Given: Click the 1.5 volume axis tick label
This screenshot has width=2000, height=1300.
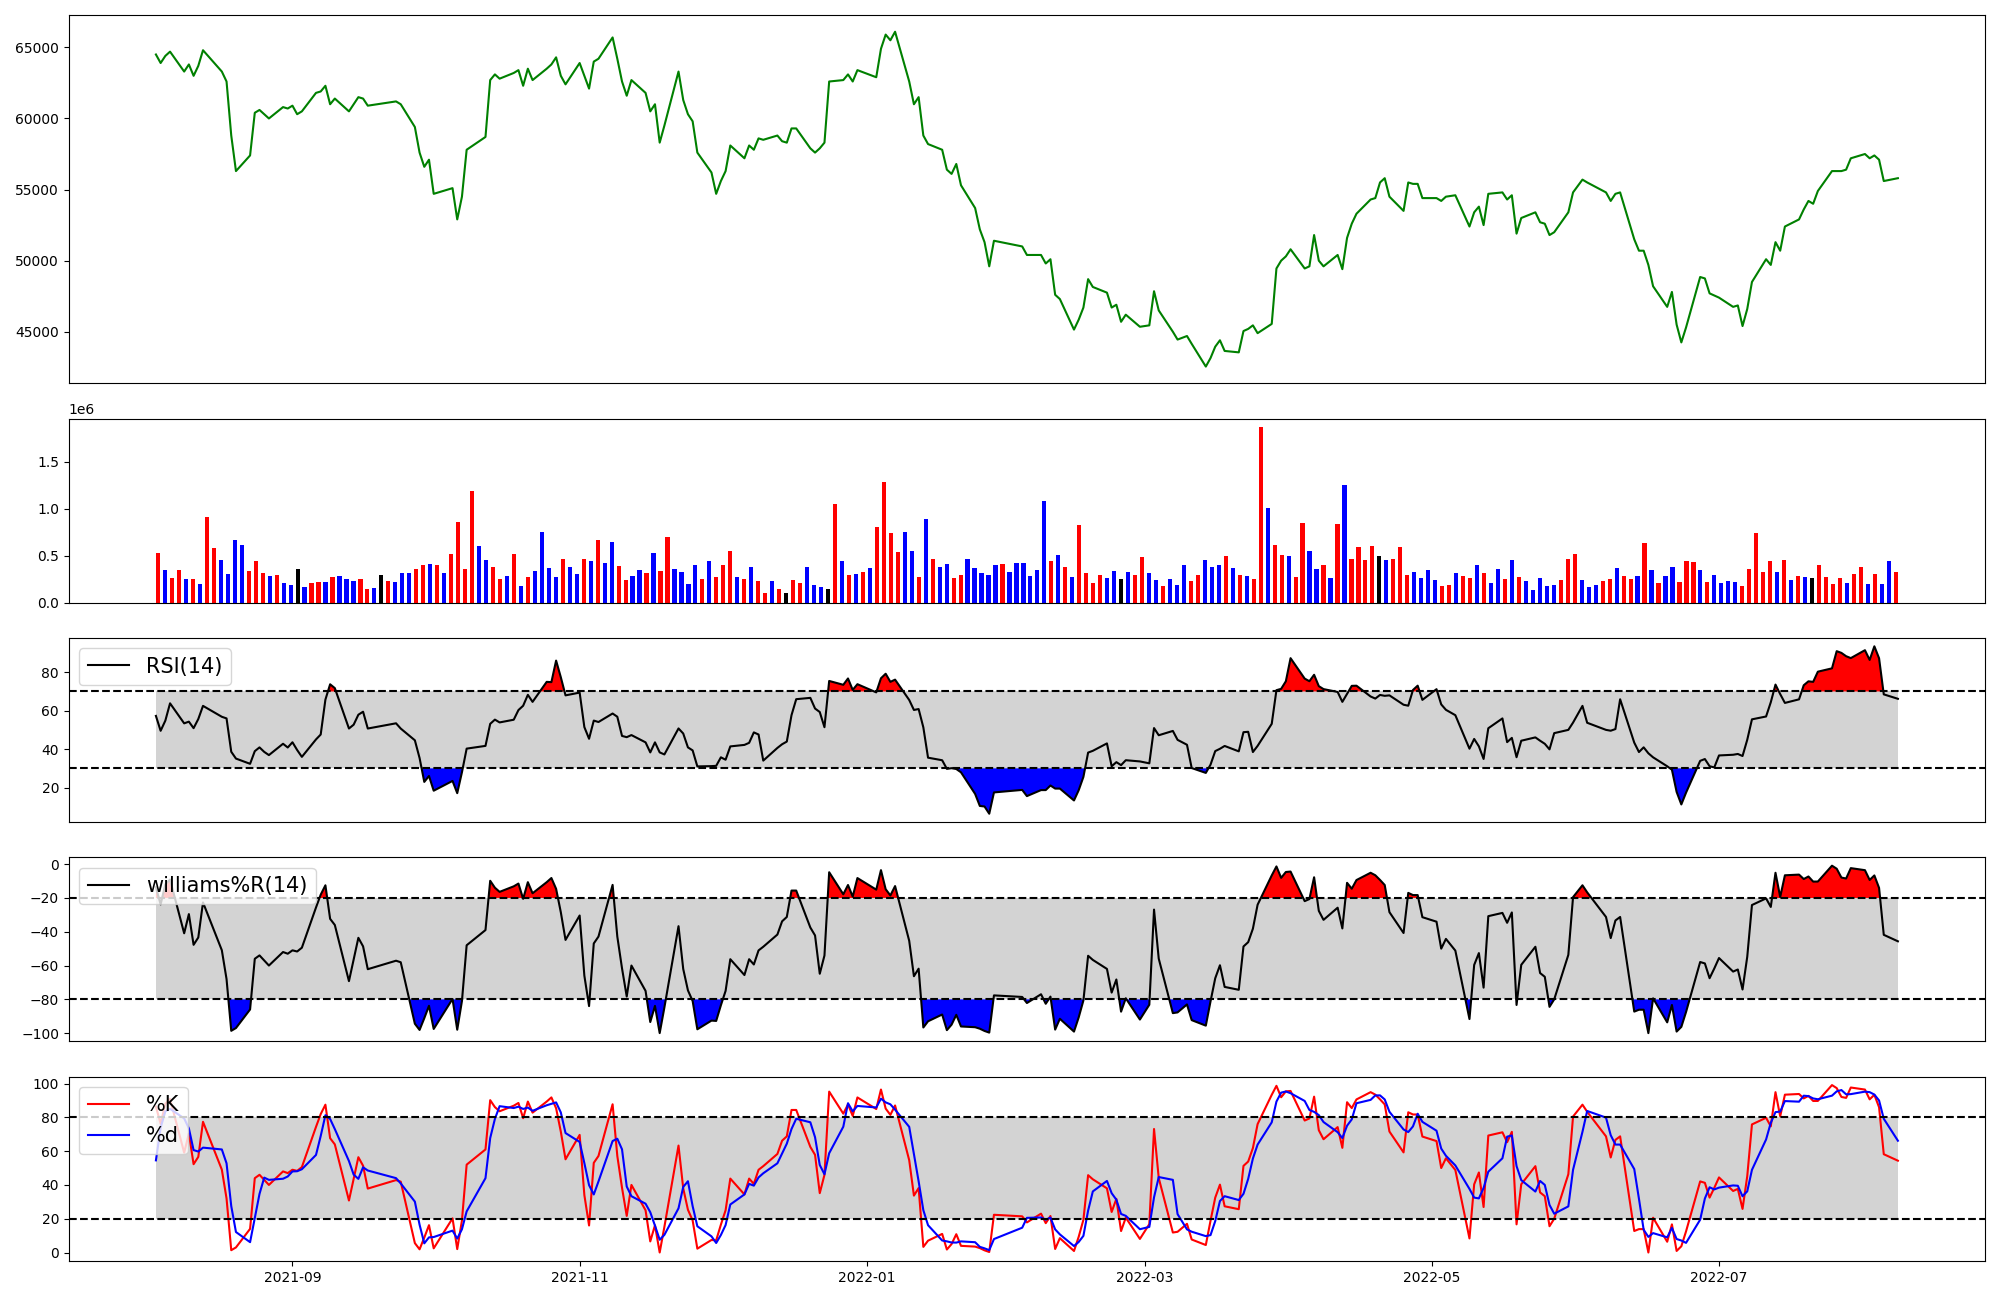Looking at the screenshot, I should (x=48, y=463).
